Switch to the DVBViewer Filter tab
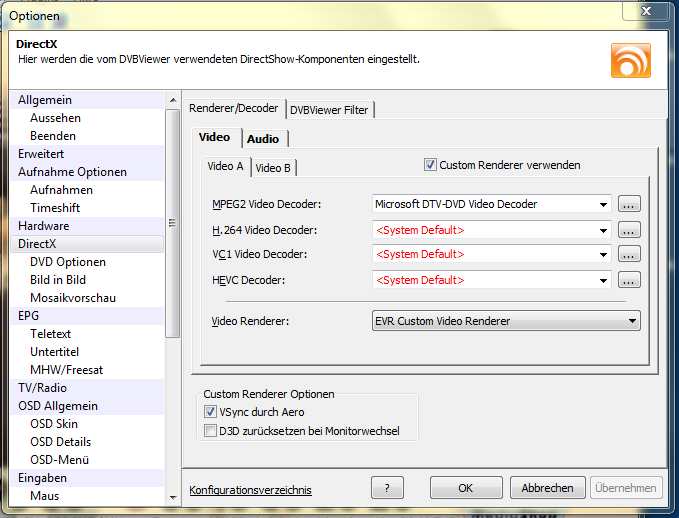679x518 pixels. pos(329,109)
